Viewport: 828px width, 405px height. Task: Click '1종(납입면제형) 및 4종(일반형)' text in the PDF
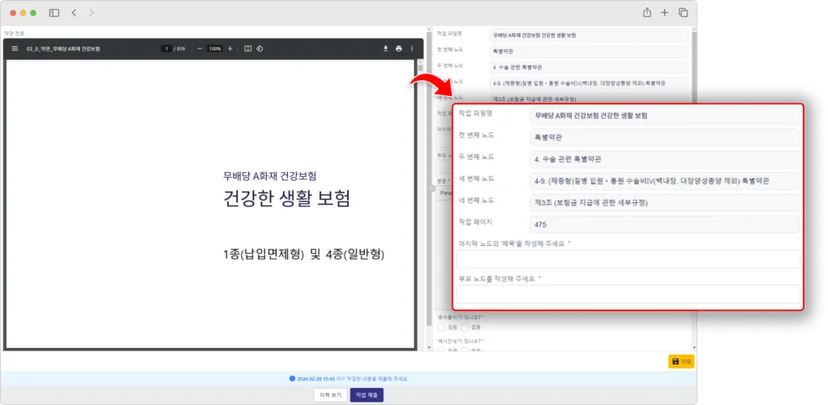click(304, 255)
